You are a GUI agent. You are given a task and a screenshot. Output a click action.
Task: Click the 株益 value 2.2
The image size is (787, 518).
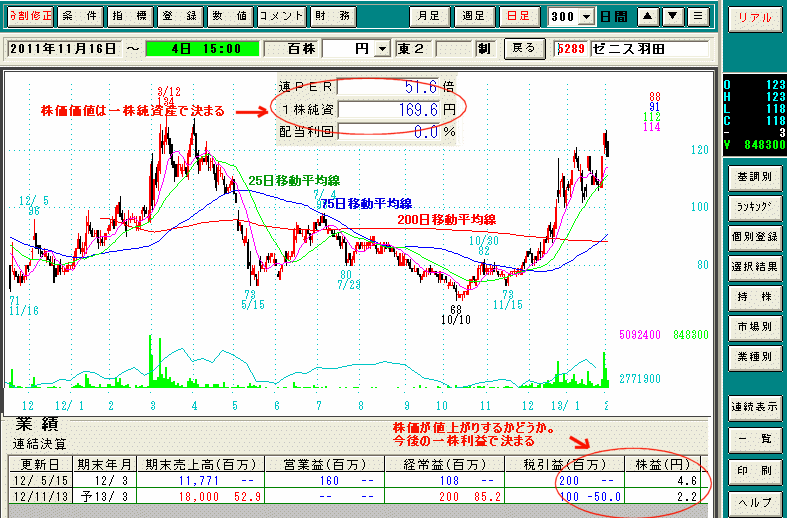pyautogui.click(x=687, y=497)
